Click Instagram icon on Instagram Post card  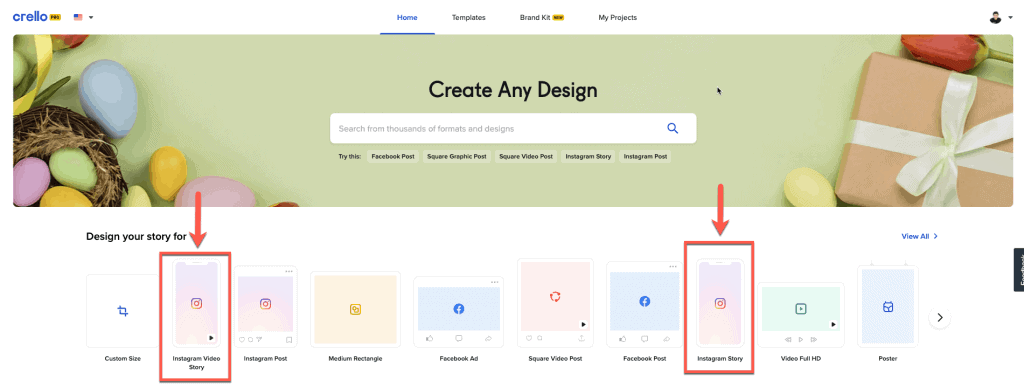point(265,303)
